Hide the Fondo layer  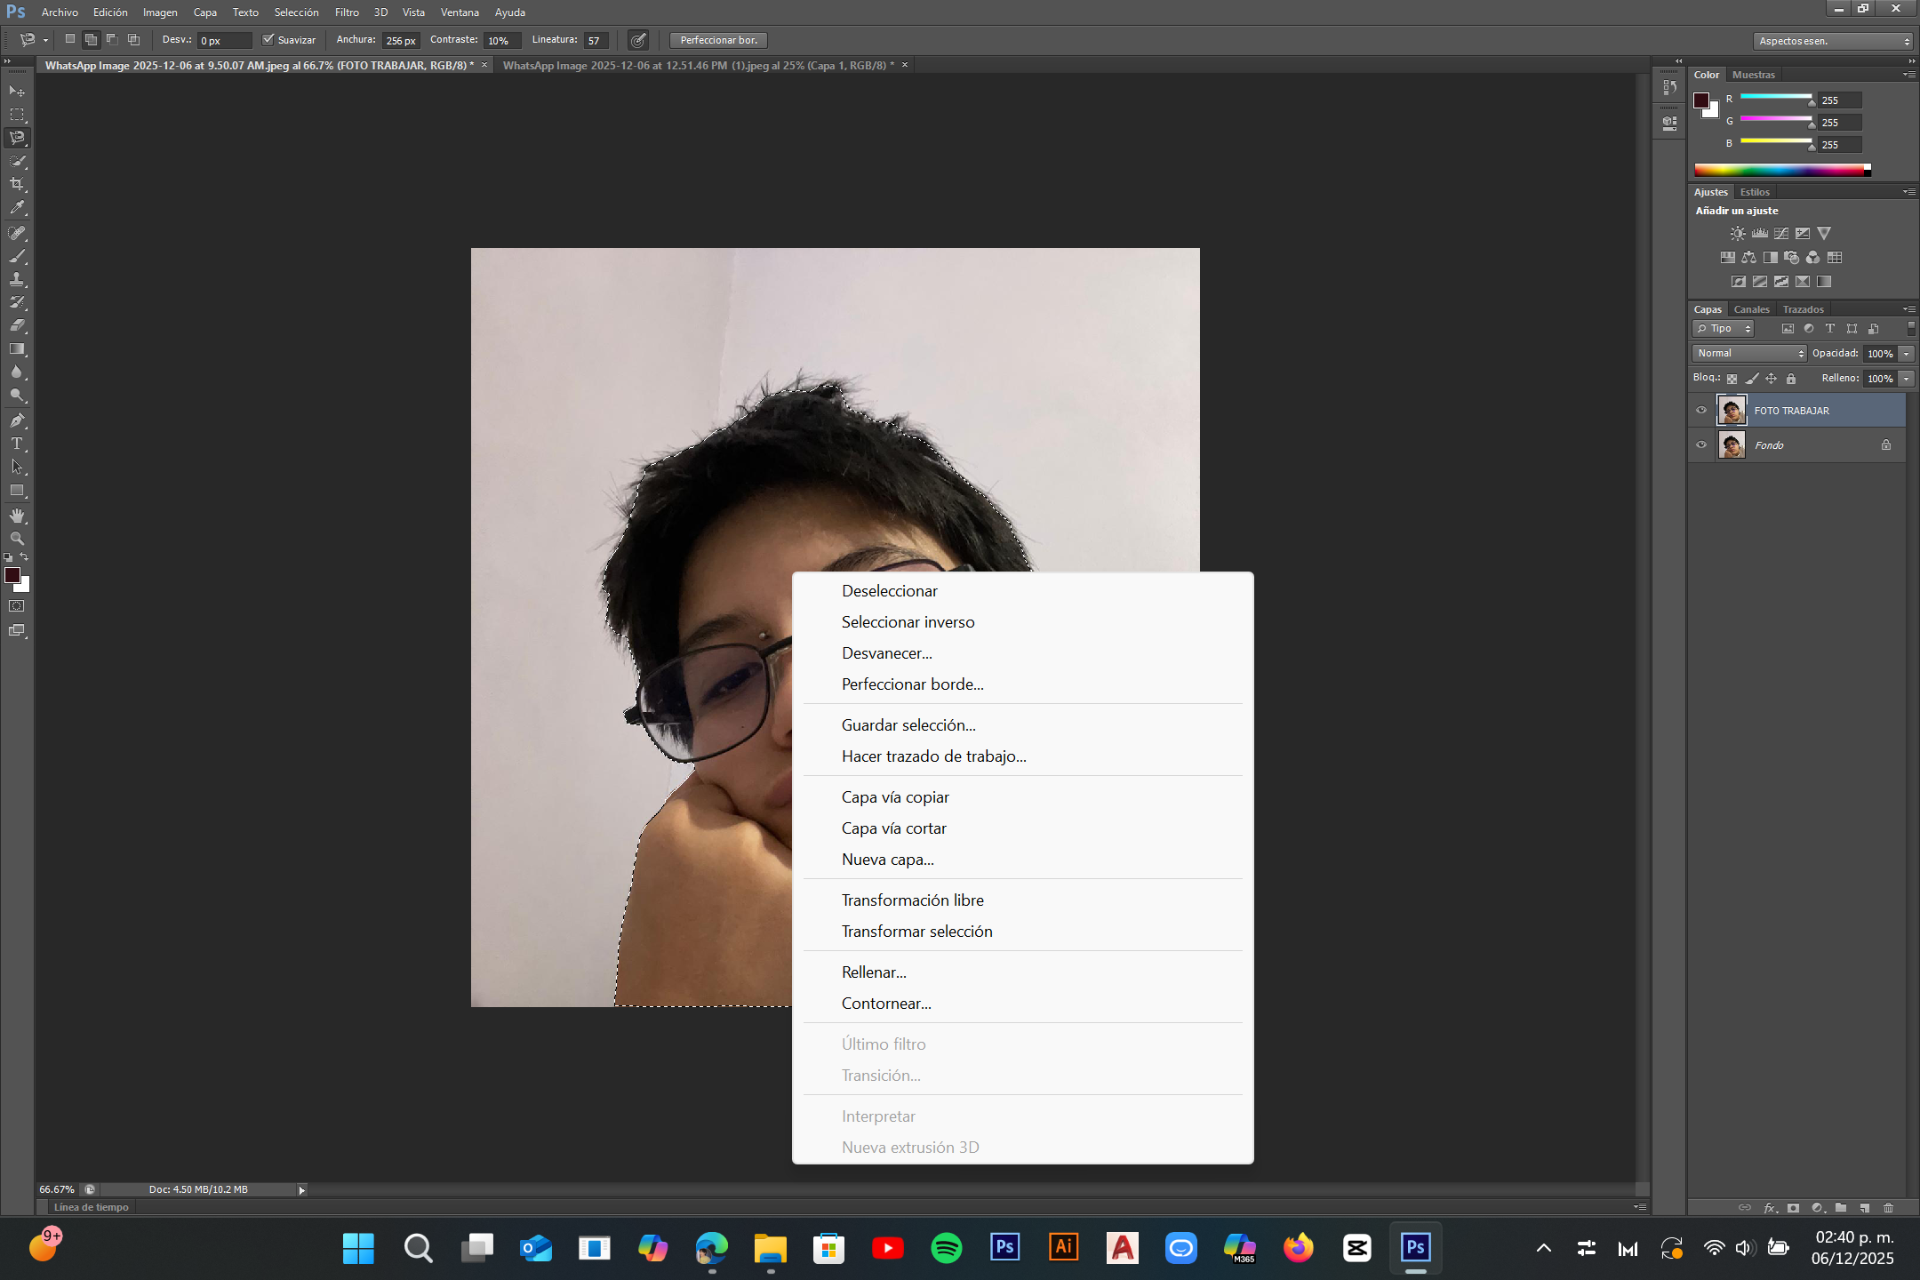pos(1701,445)
